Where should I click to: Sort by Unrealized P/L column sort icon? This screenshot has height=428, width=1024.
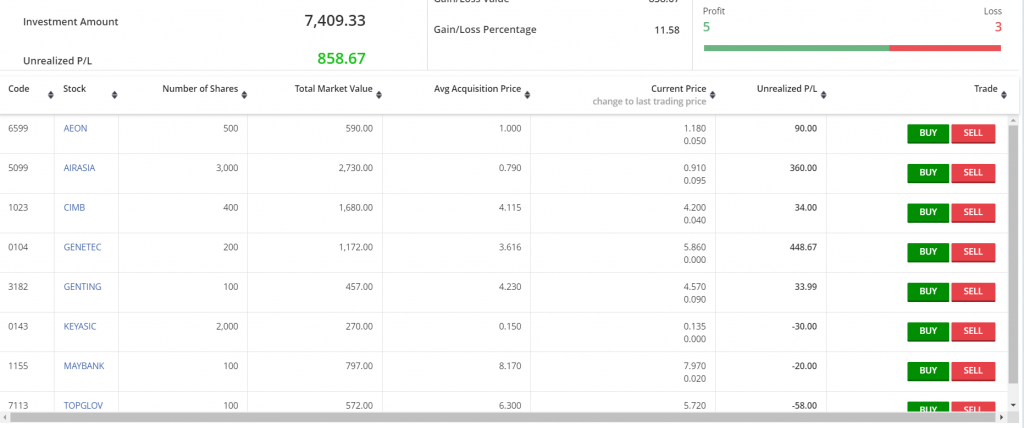click(x=823, y=95)
